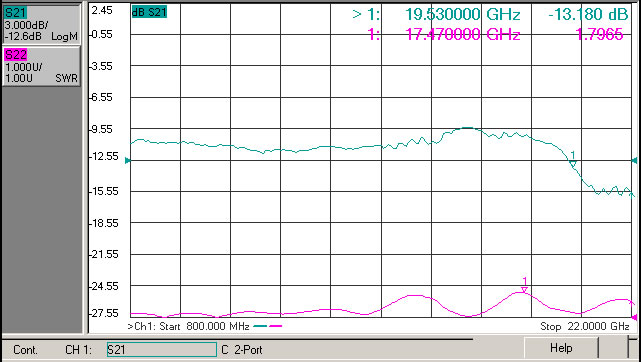641x362 pixels.
Task: Click the 2.45 top scale value
Action: pos(102,11)
